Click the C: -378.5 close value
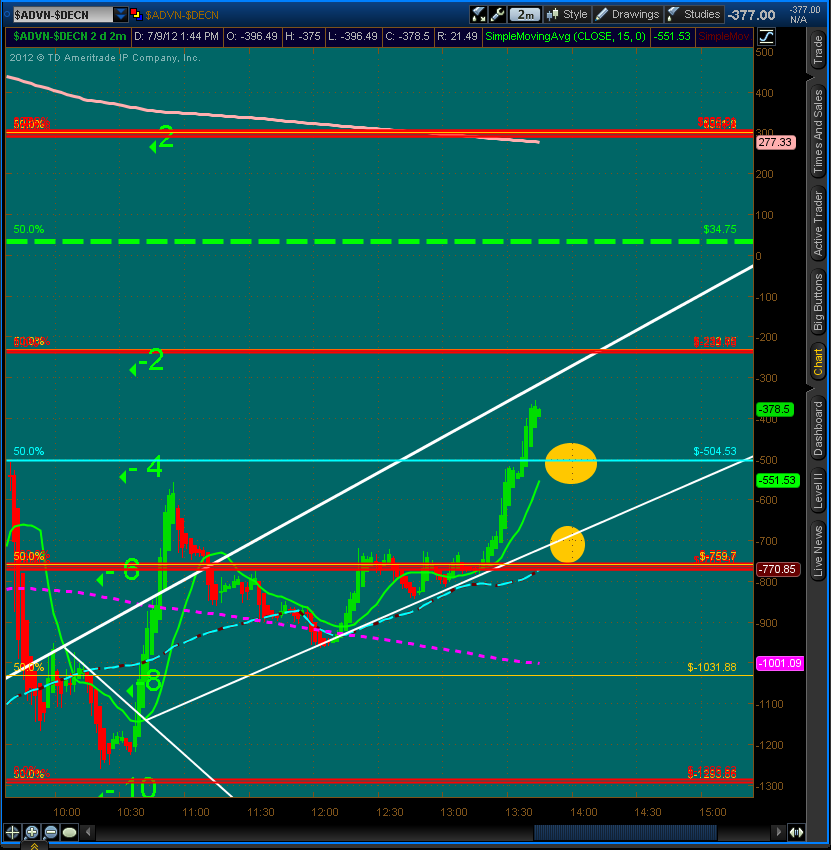The height and width of the screenshot is (850, 831). coord(407,37)
